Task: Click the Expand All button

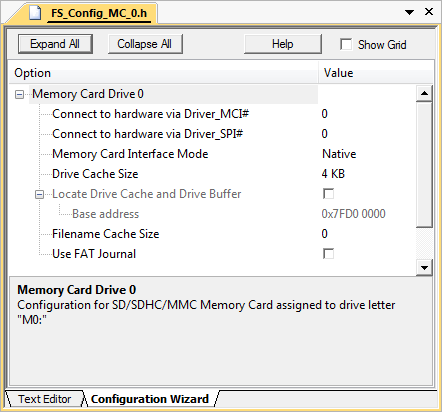Action: coord(55,44)
